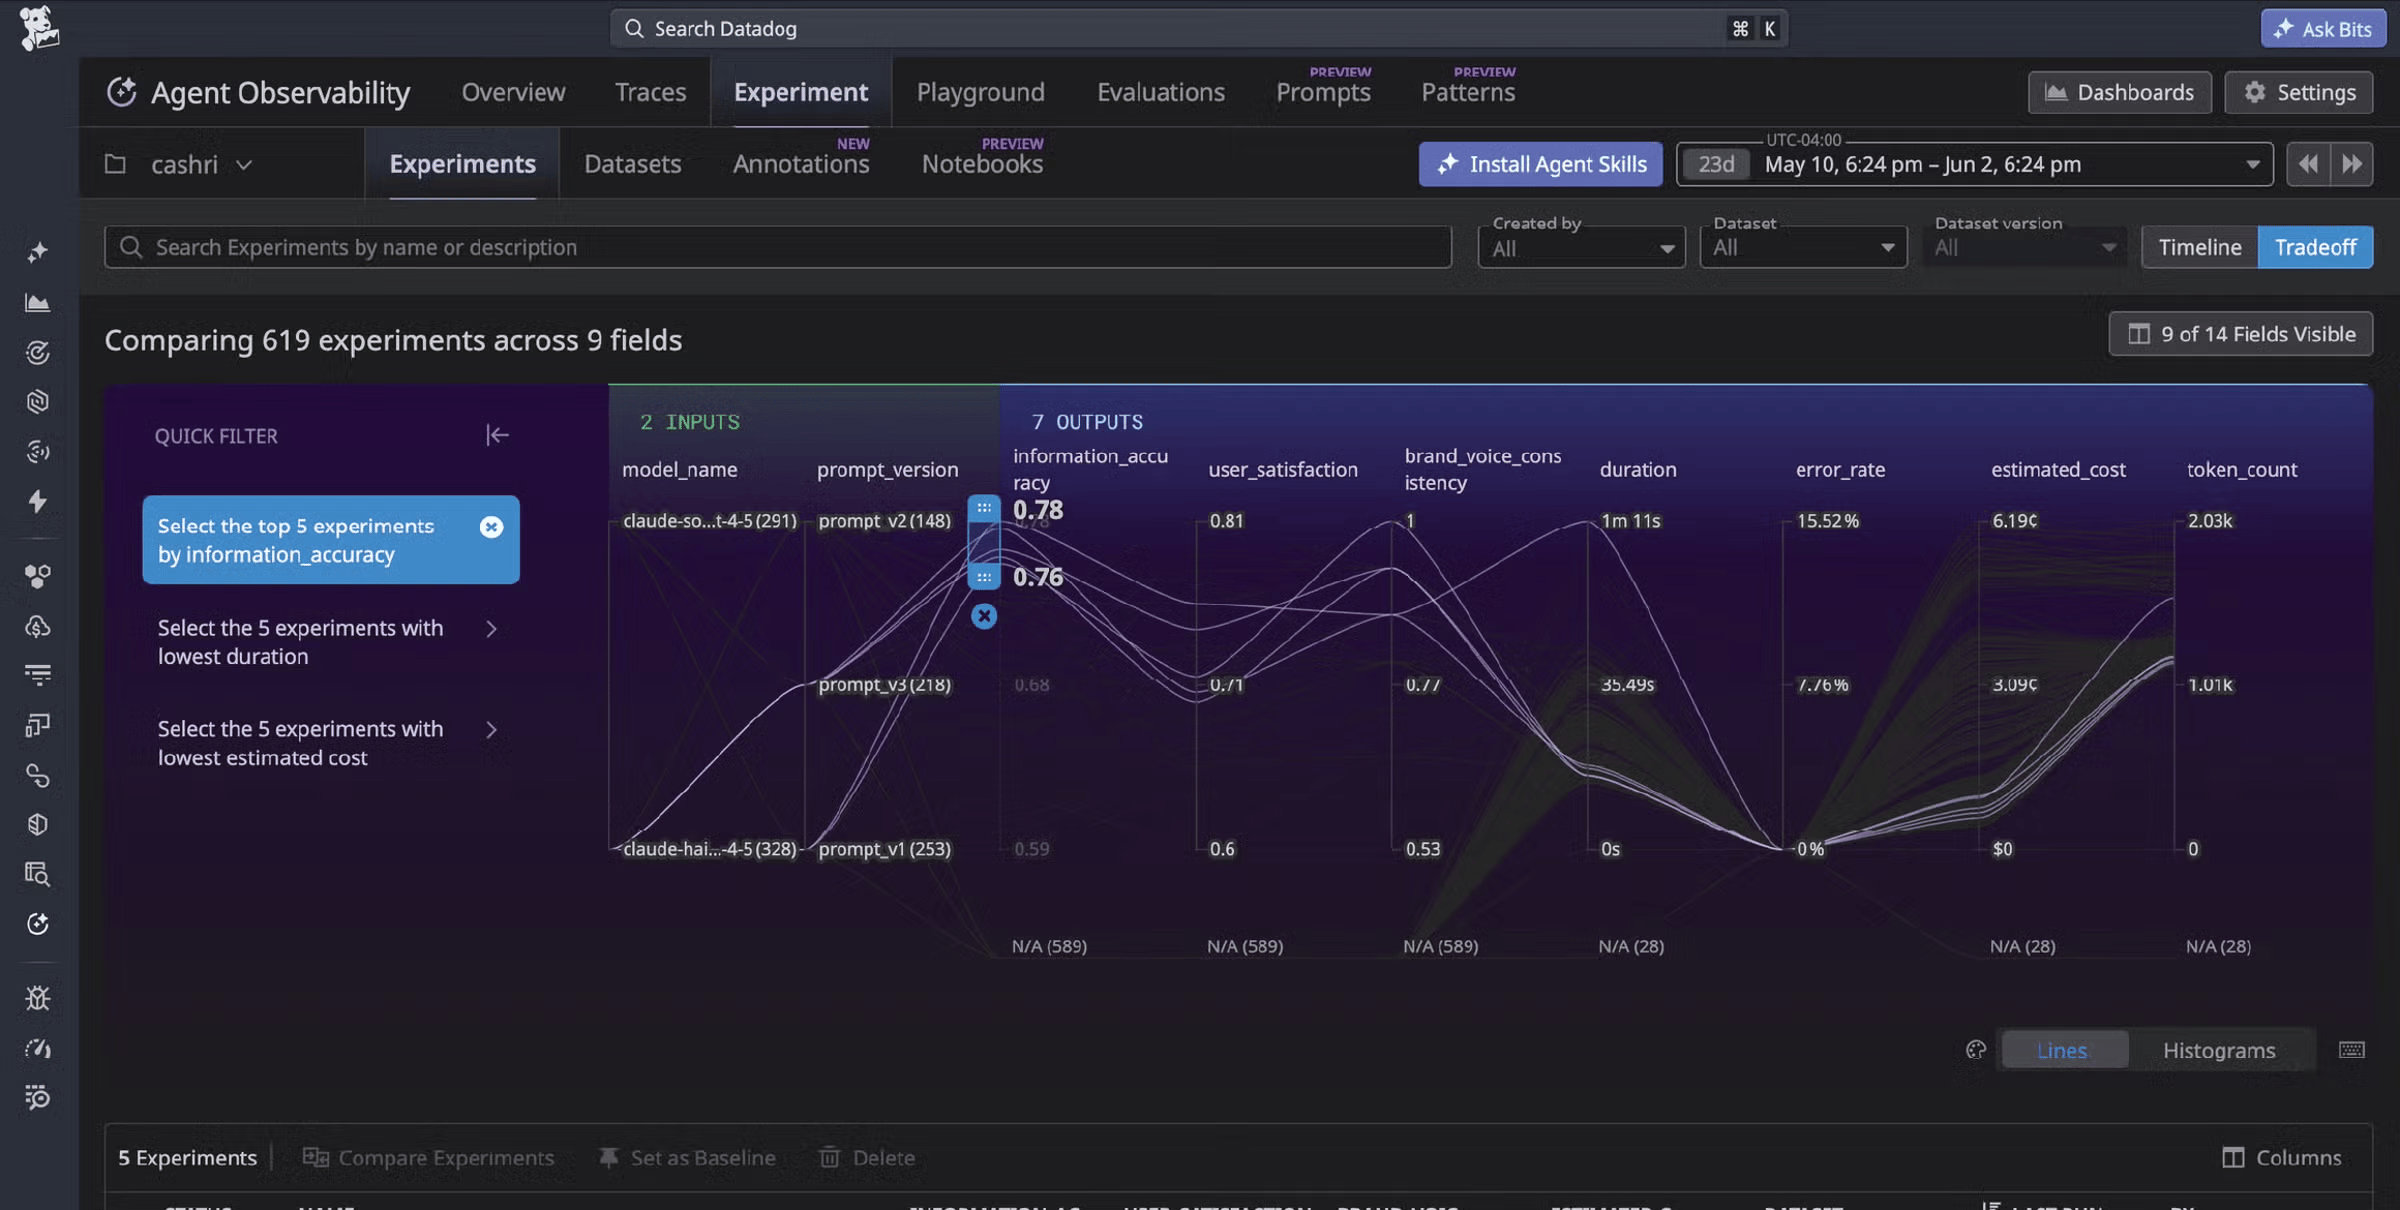
Task: Open the table search sidebar icon
Action: coord(38,874)
